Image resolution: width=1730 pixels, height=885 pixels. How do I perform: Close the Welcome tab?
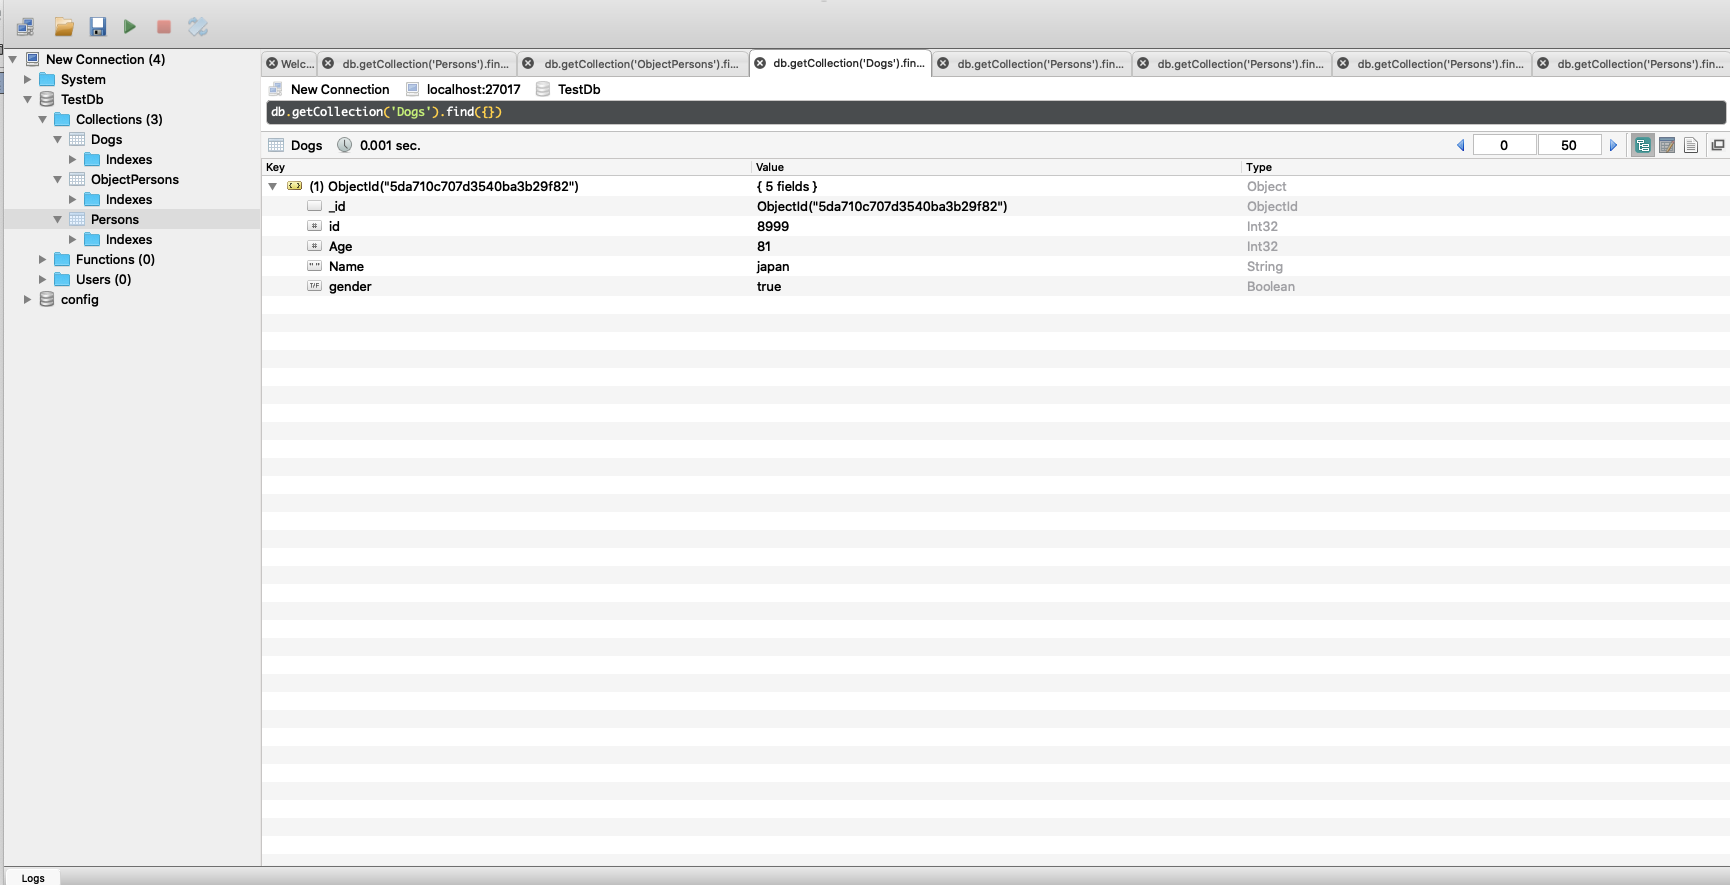[272, 63]
